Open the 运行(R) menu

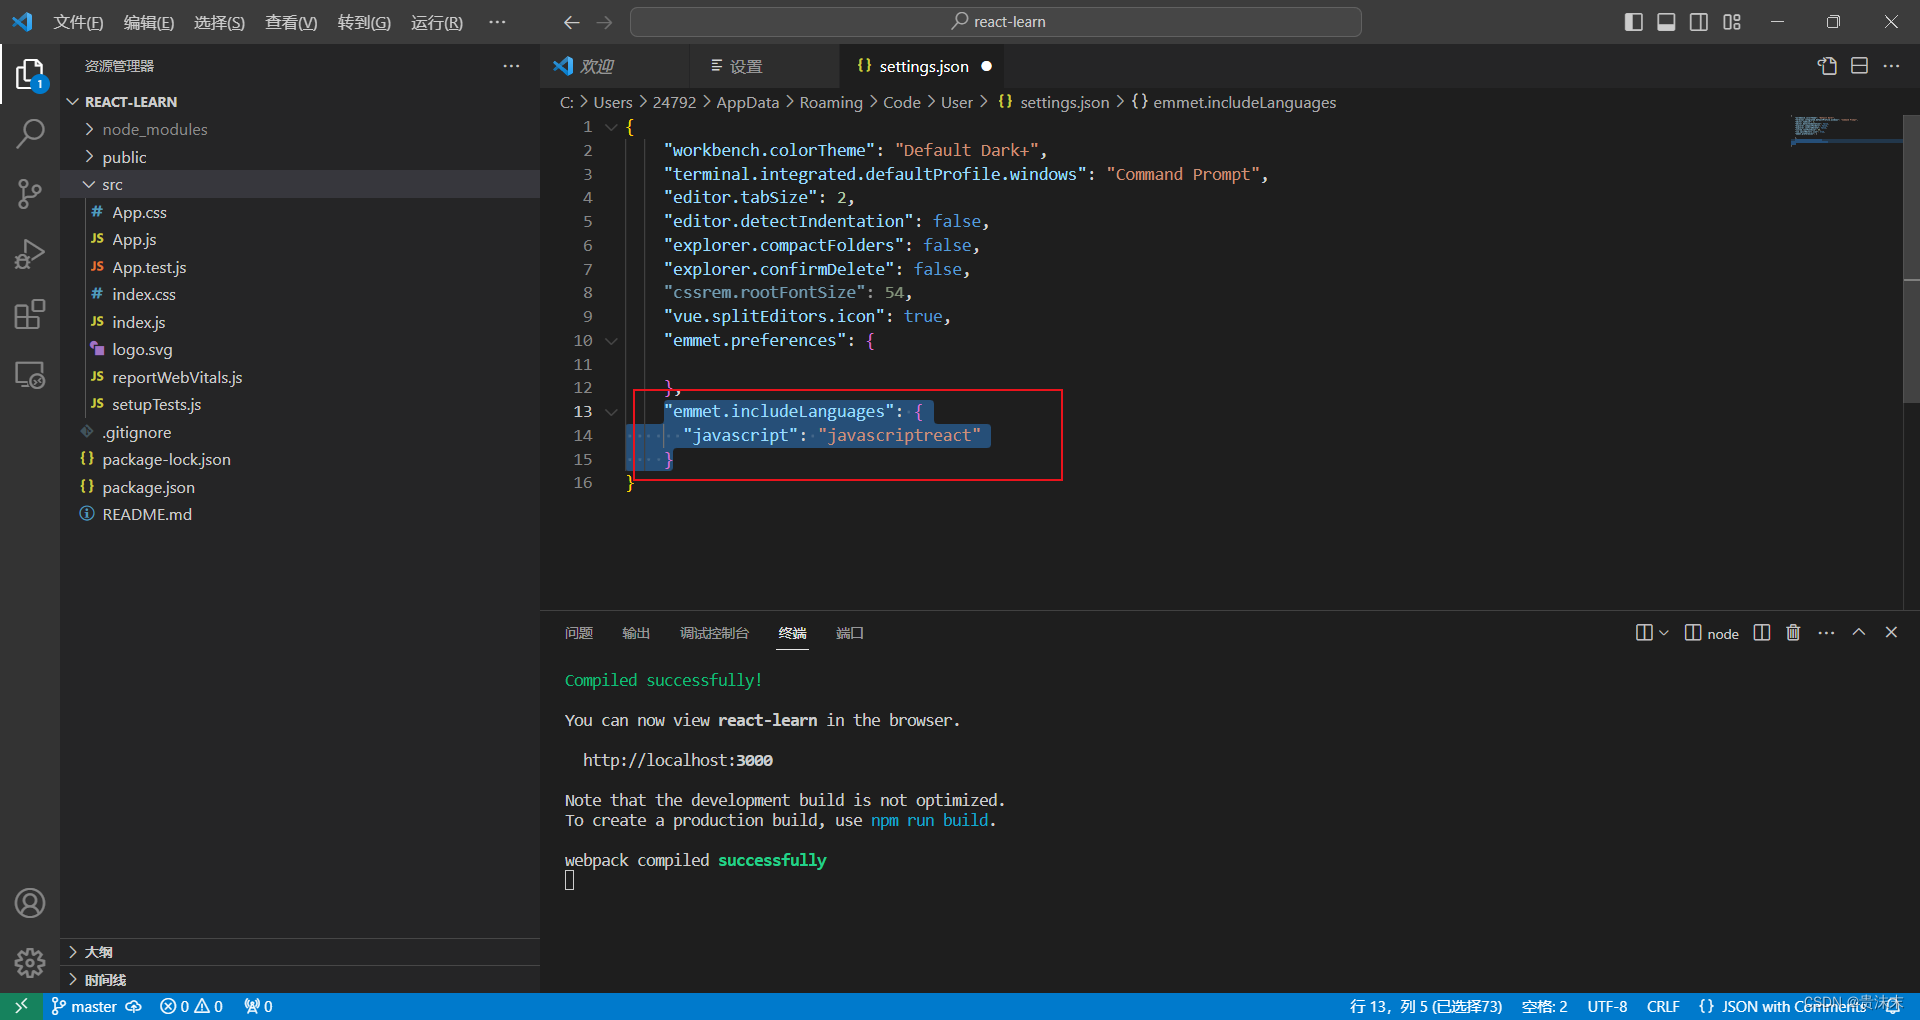point(437,22)
